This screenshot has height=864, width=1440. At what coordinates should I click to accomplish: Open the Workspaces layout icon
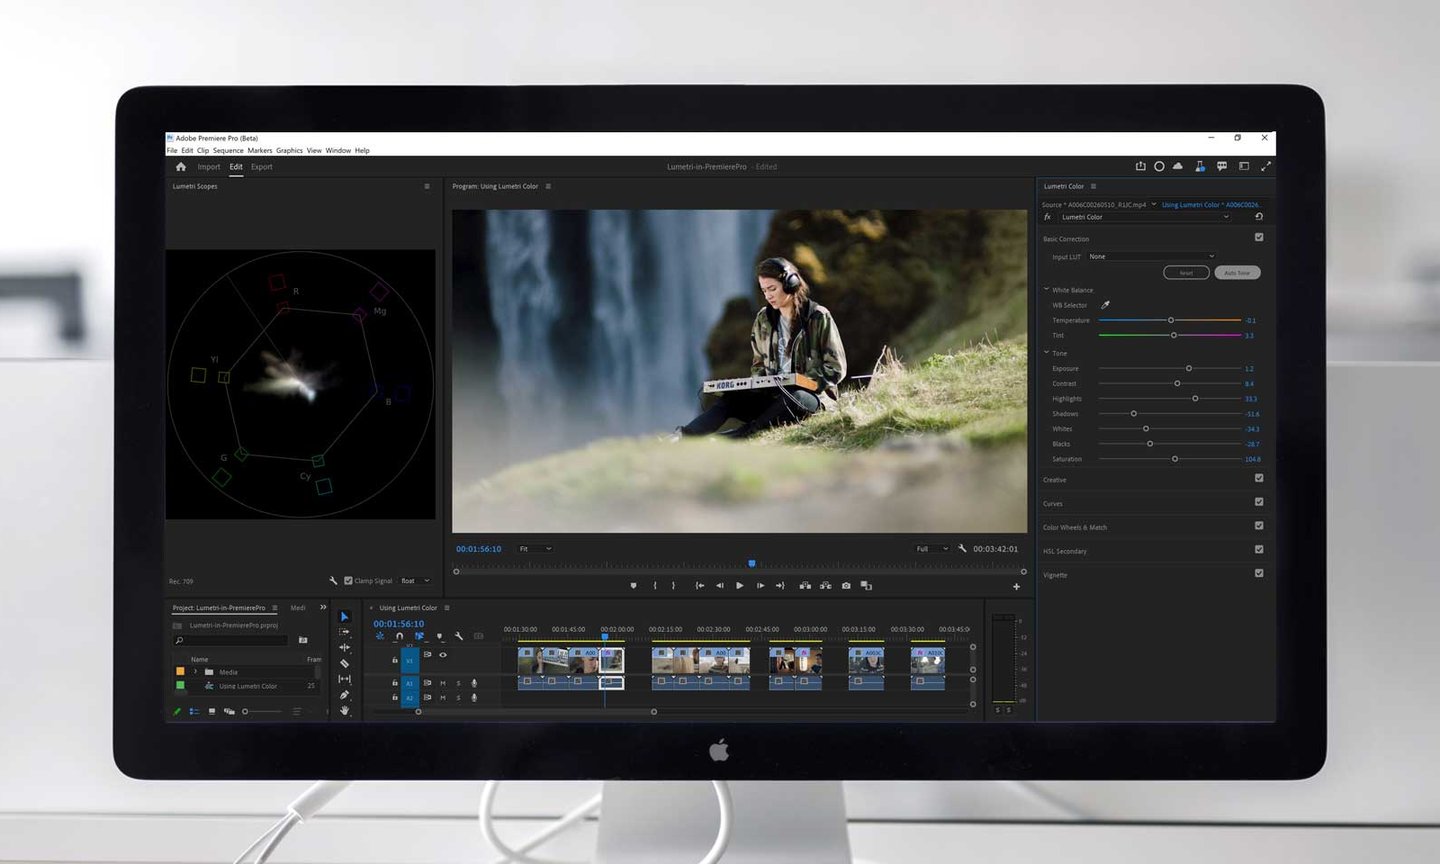[1244, 166]
